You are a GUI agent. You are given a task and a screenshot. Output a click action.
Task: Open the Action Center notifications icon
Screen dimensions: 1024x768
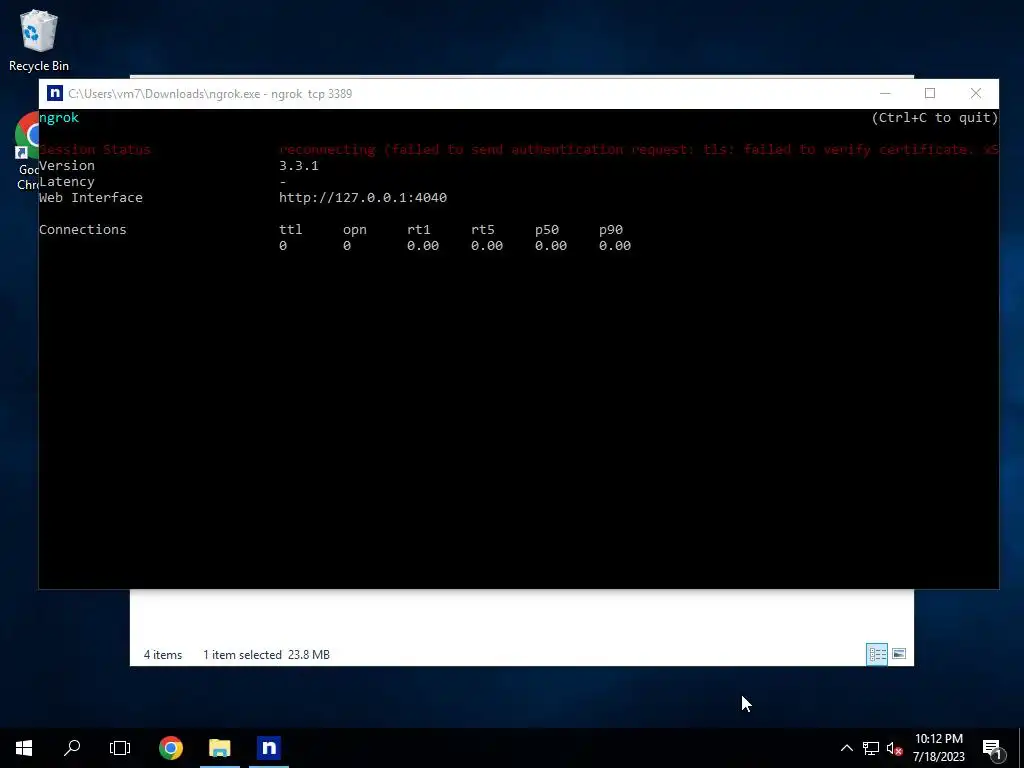point(992,748)
